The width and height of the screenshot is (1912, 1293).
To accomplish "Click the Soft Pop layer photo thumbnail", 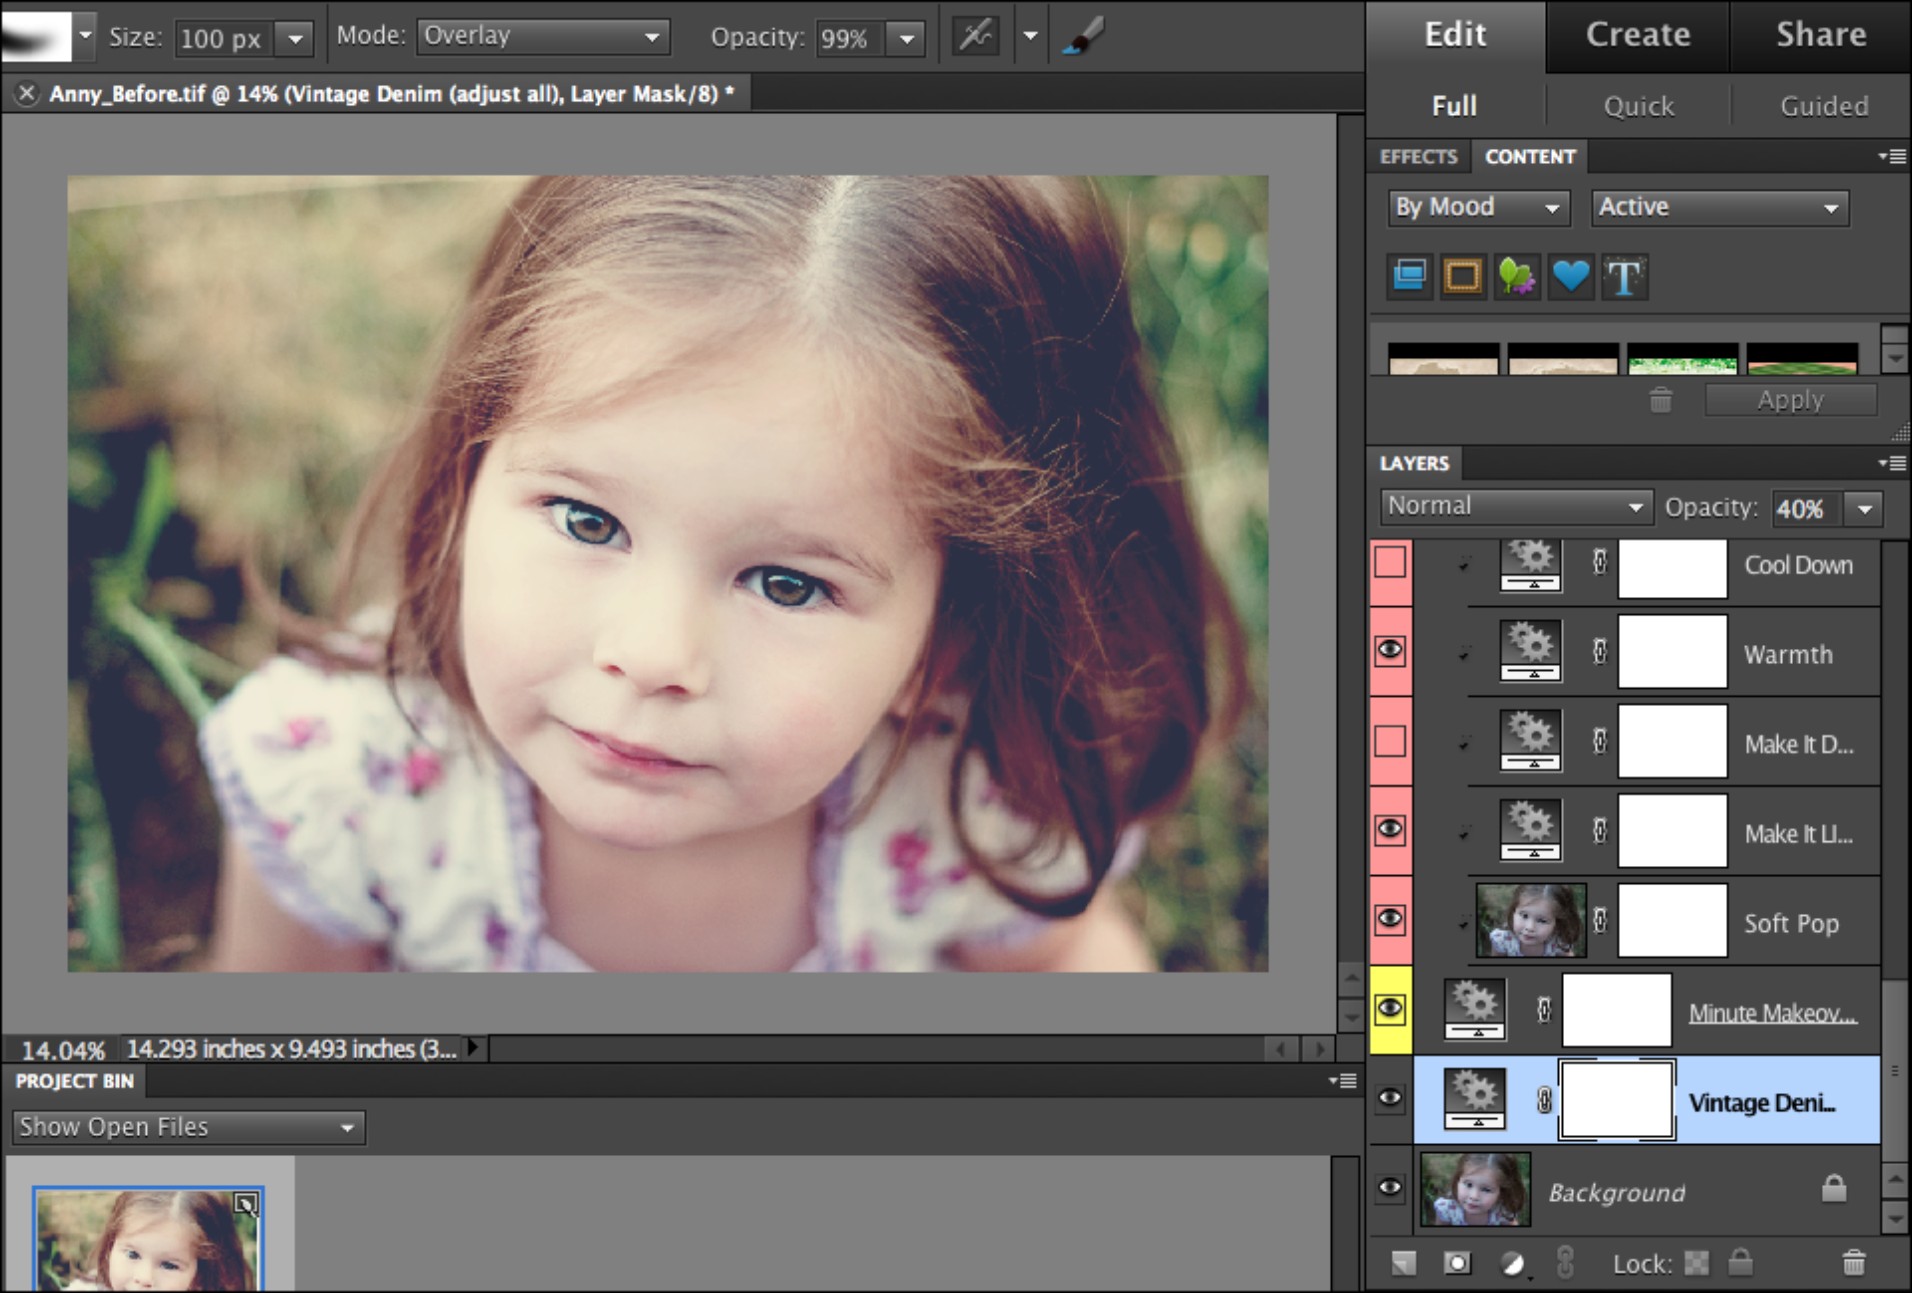I will (1531, 920).
